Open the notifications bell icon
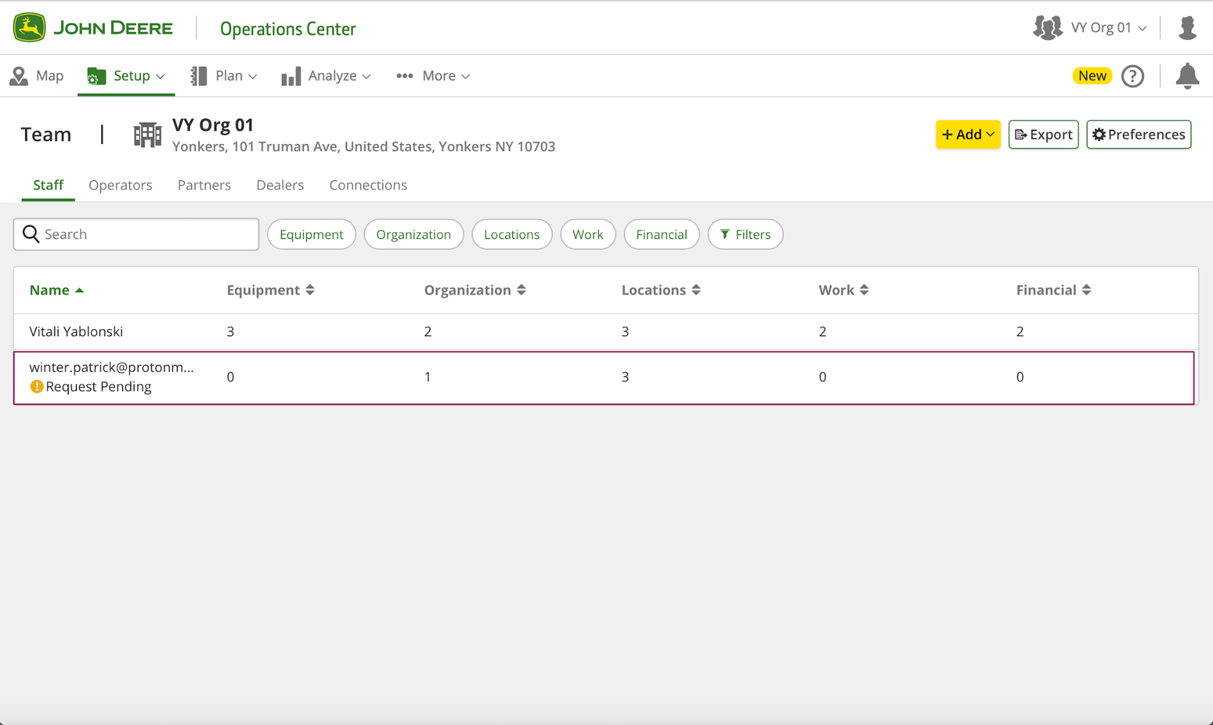The height and width of the screenshot is (725, 1213). (1187, 76)
